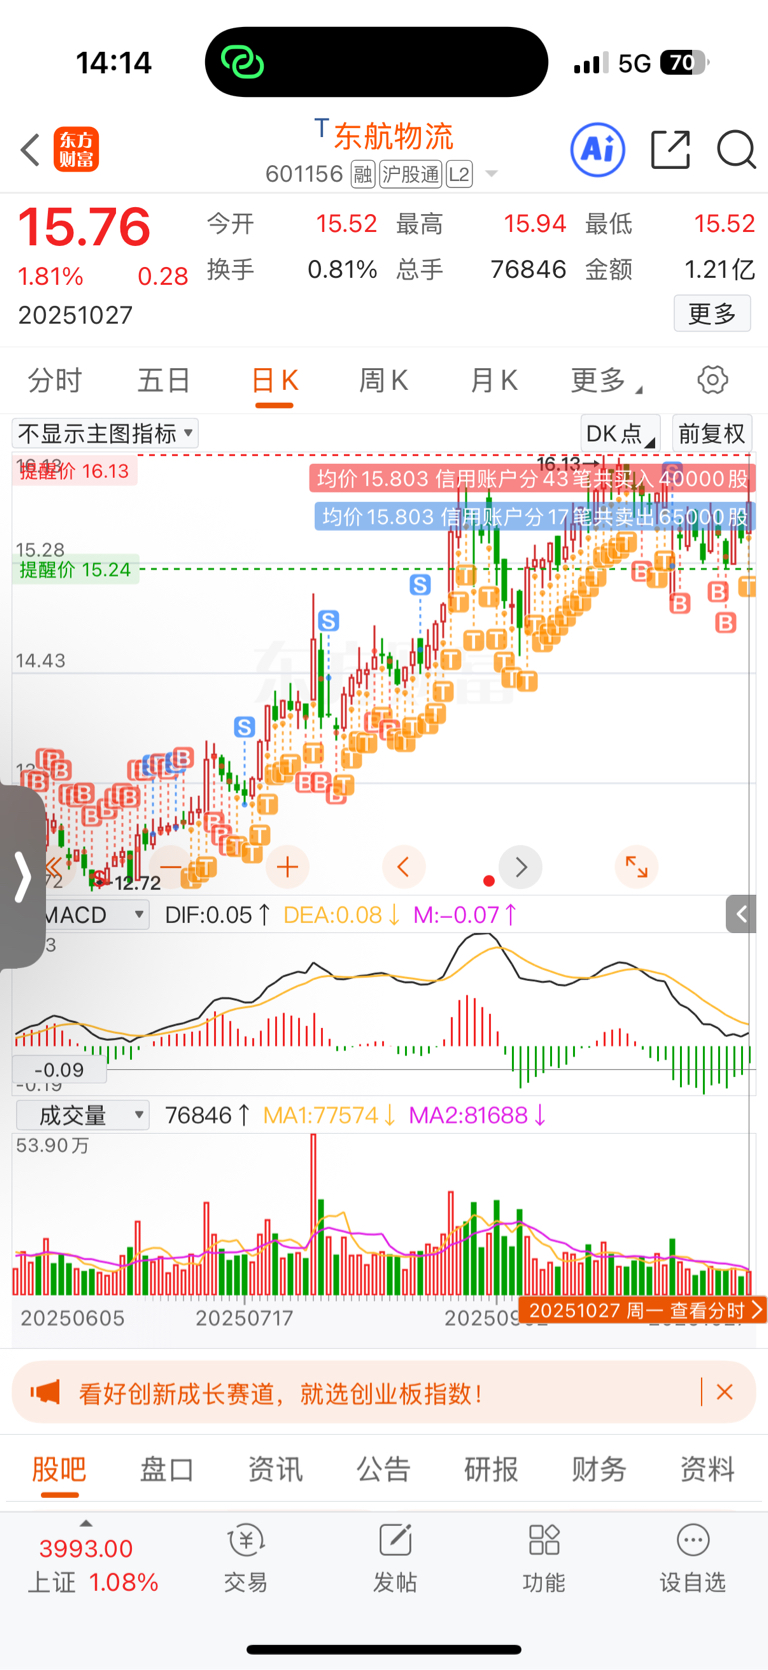This screenshot has height=1670, width=768.
Task: Tap the 金额 1.21亿 value
Action: point(670,270)
